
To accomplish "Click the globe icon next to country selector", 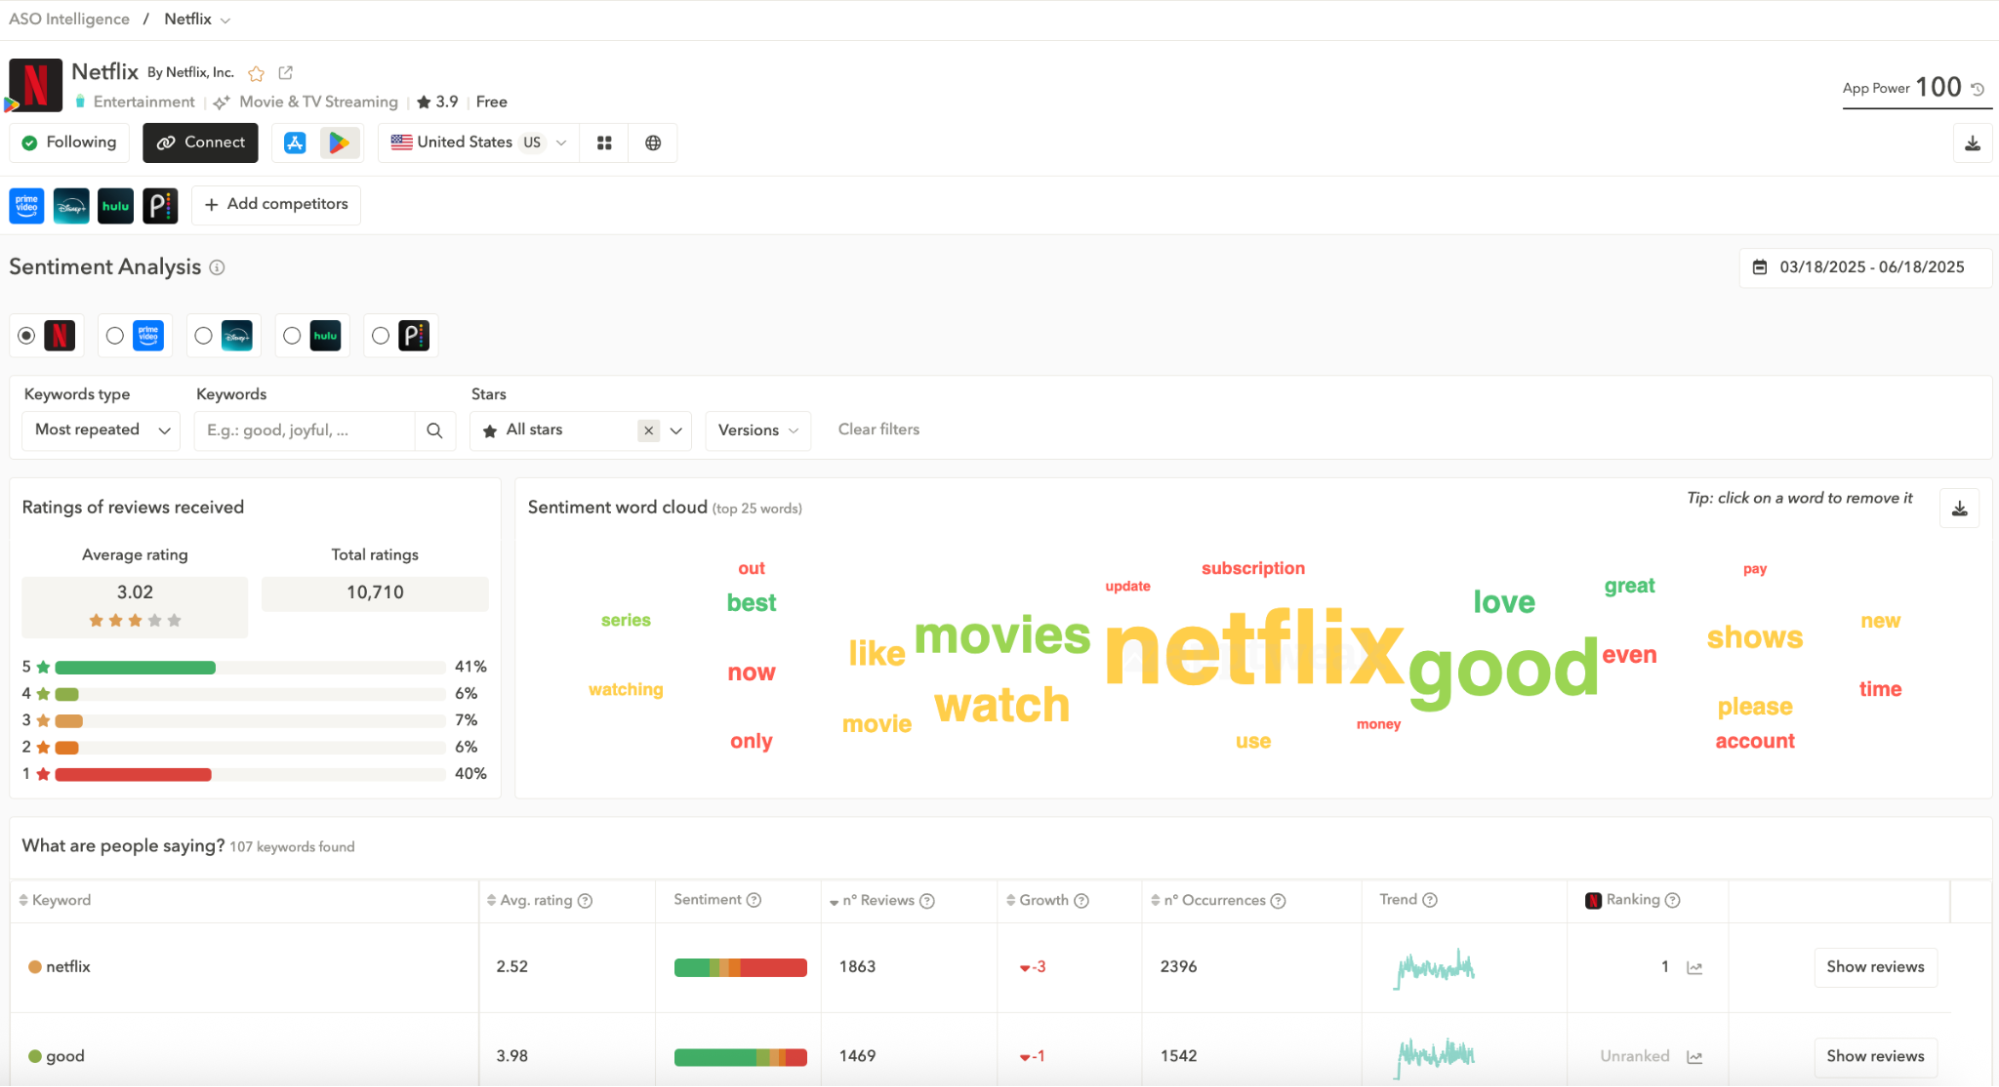I will [x=653, y=143].
